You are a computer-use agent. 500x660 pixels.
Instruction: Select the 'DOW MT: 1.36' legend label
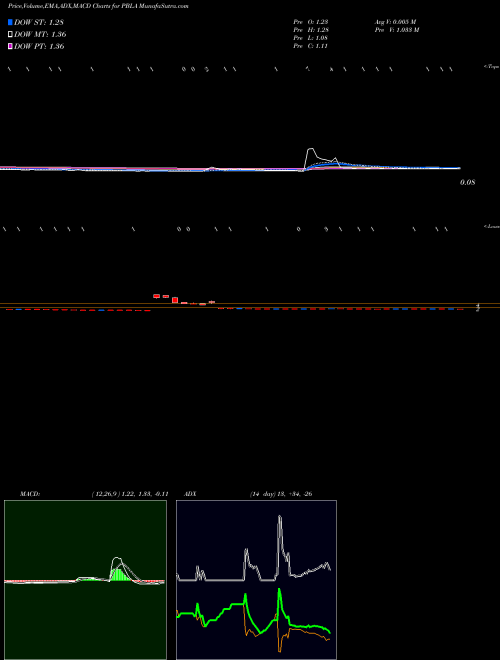pyautogui.click(x=40, y=34)
